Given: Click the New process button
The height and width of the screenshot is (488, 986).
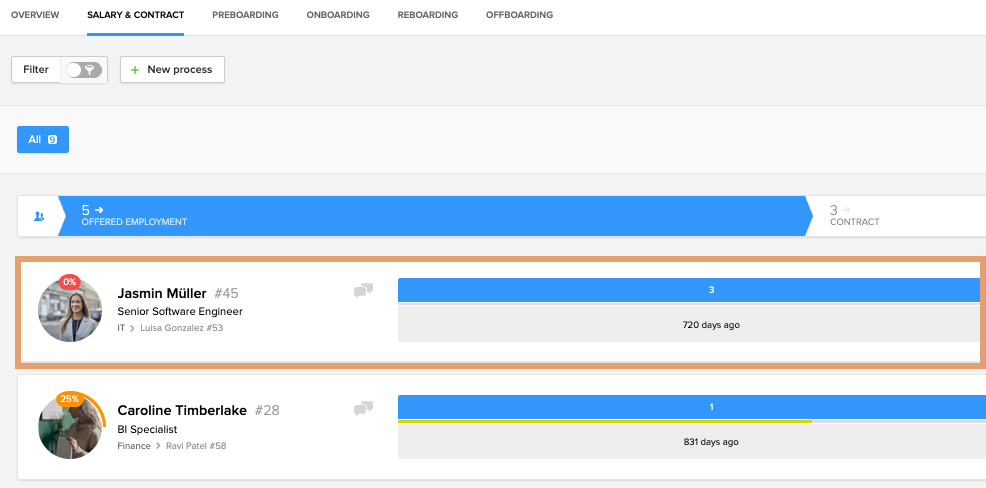Looking at the screenshot, I should click(x=172, y=70).
